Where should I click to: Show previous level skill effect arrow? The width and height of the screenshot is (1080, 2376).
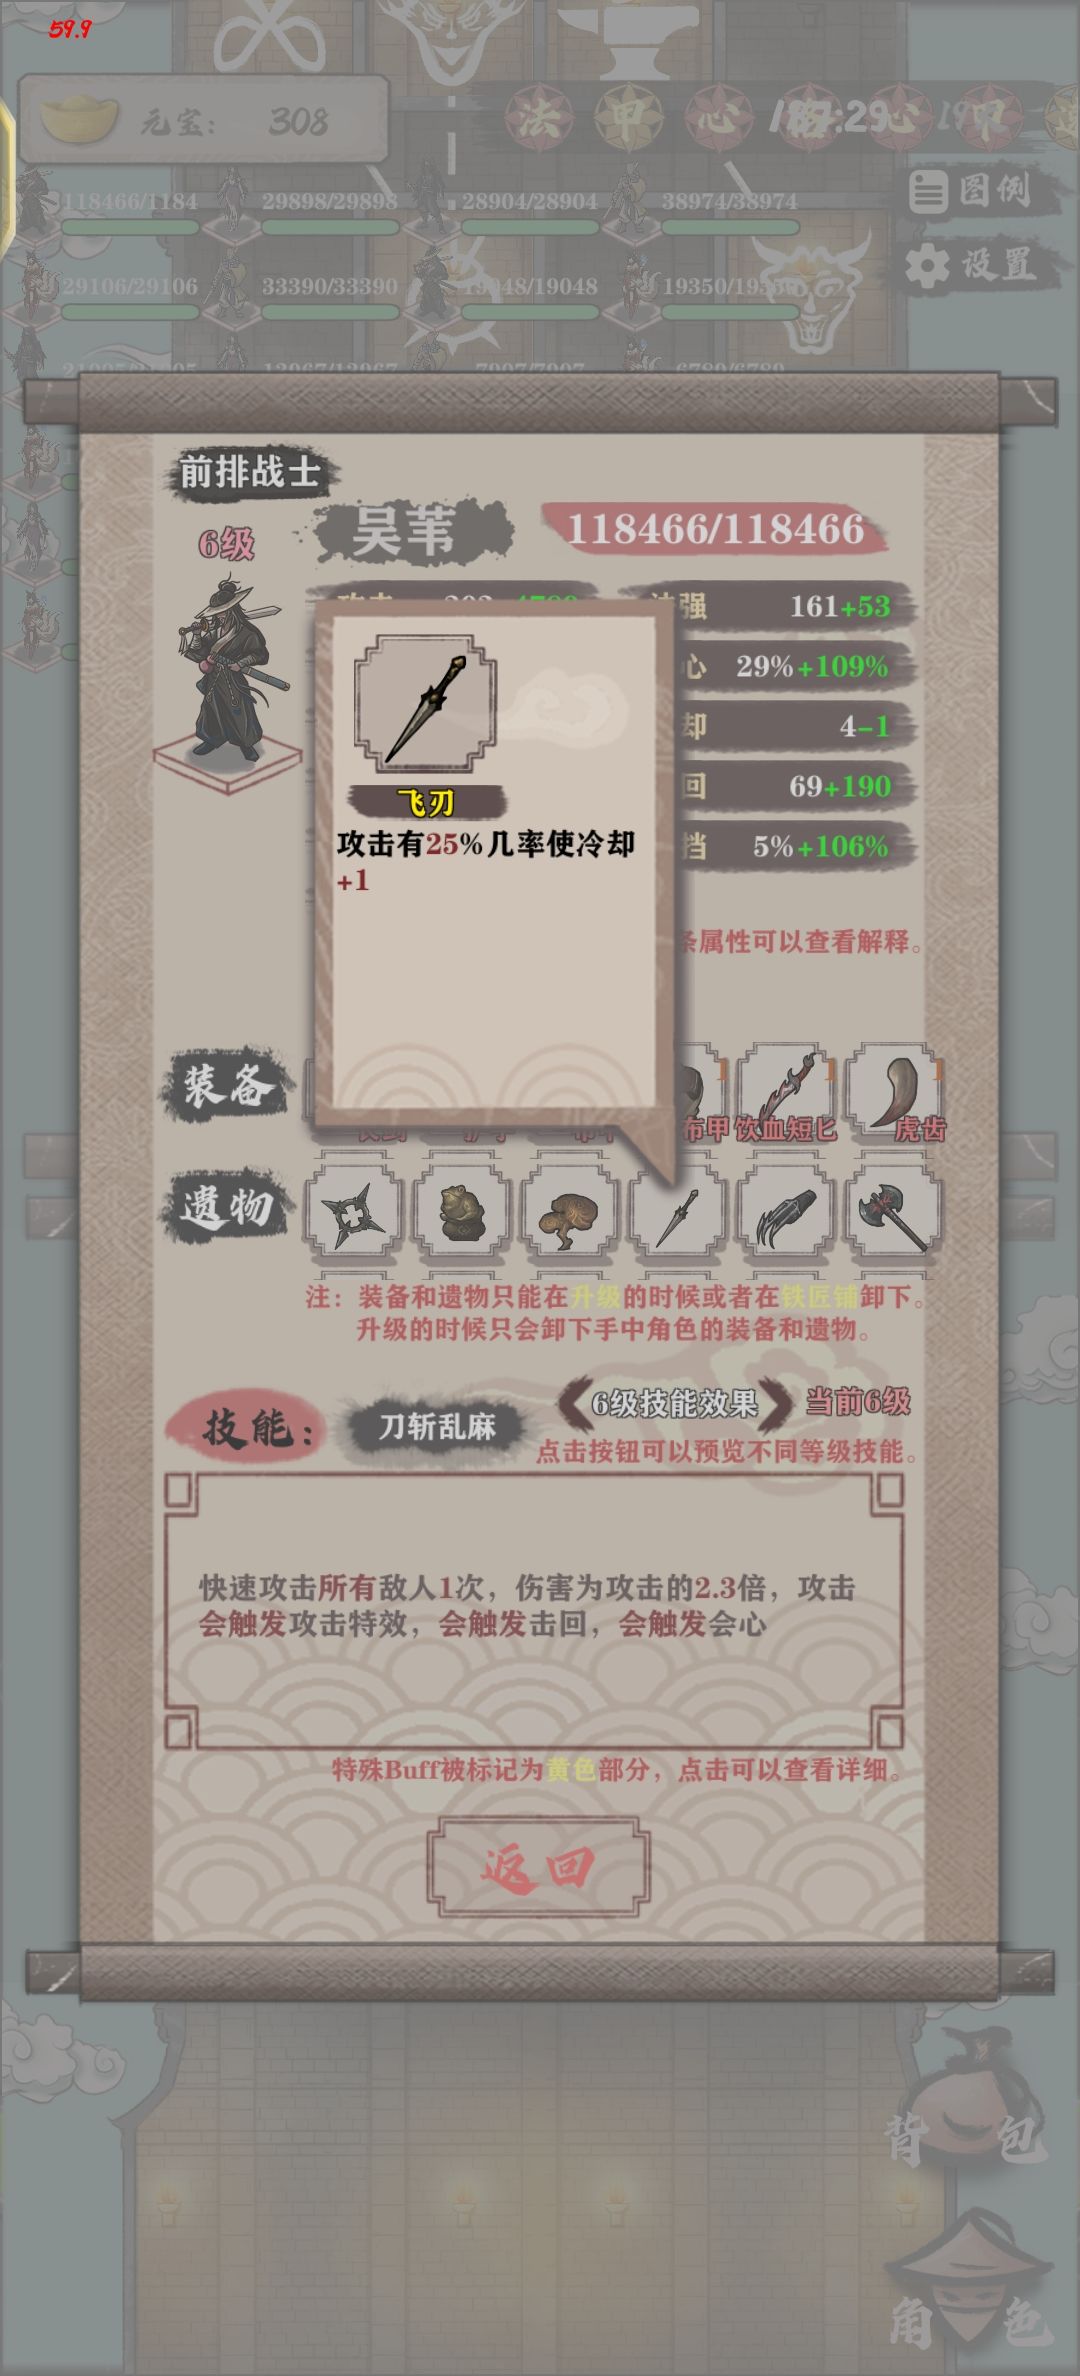pos(570,1403)
